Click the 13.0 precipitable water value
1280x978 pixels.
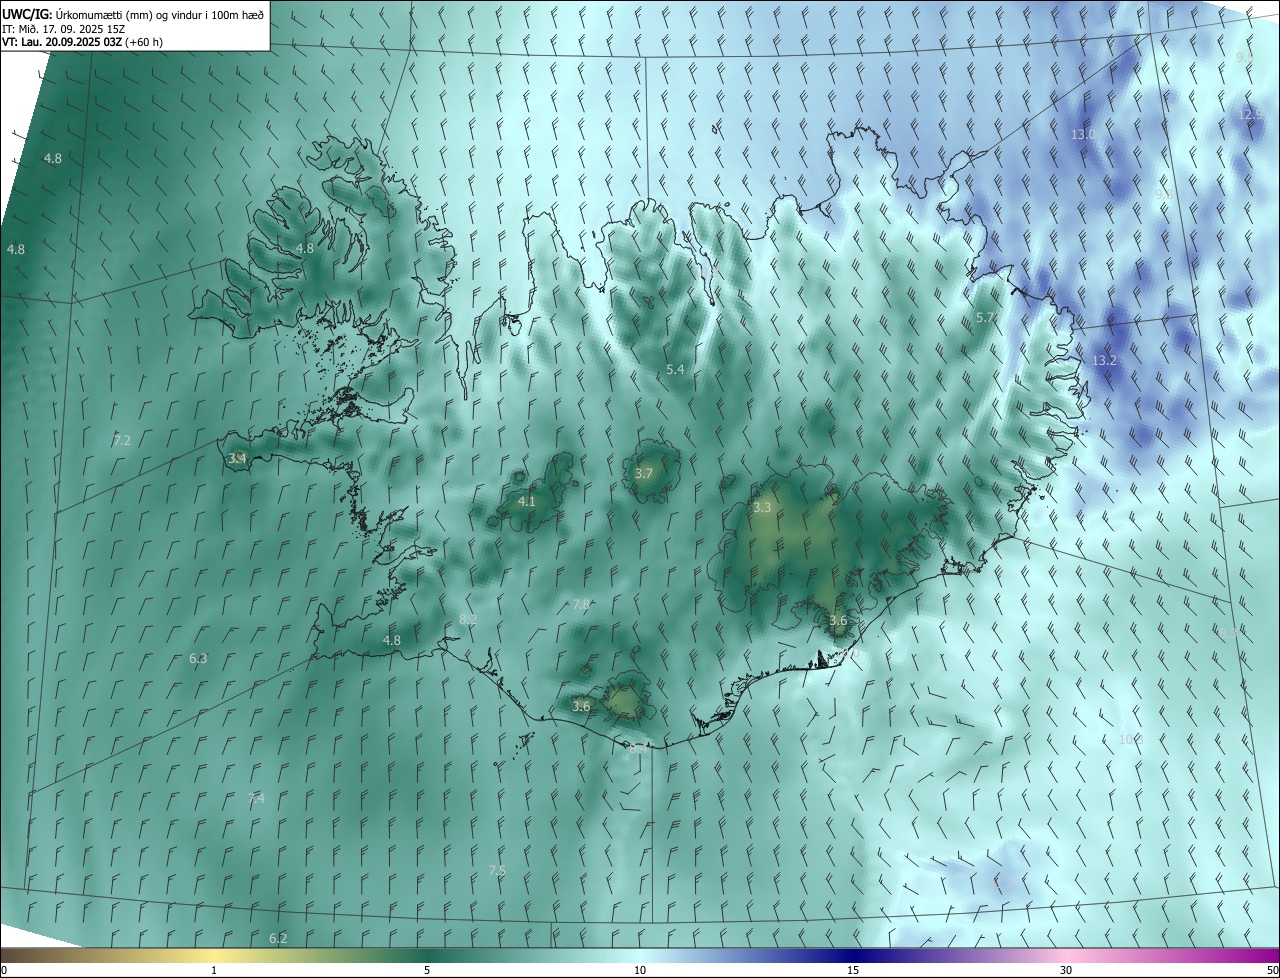point(1084,134)
